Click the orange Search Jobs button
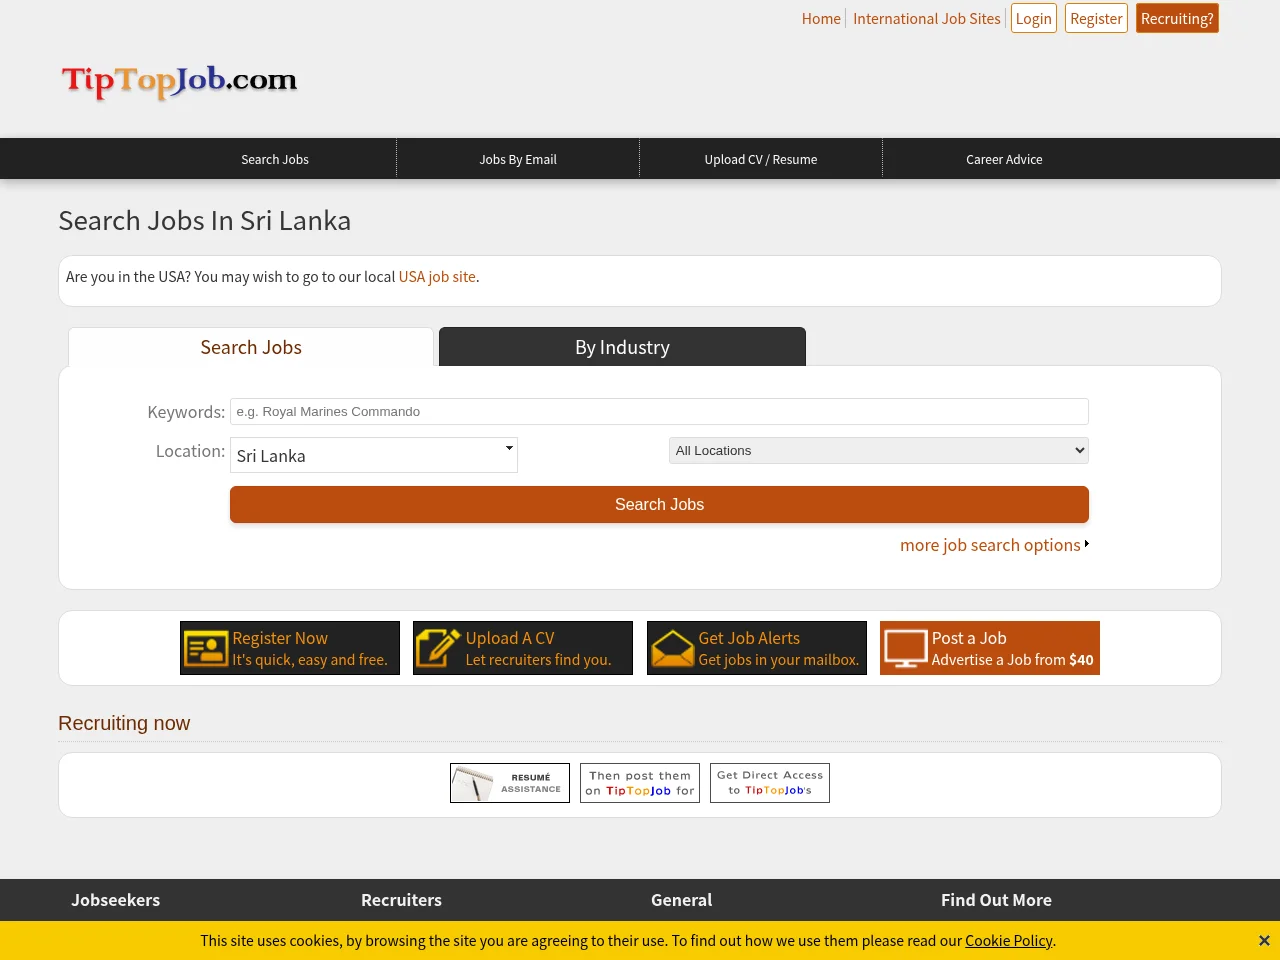1280x960 pixels. [659, 504]
